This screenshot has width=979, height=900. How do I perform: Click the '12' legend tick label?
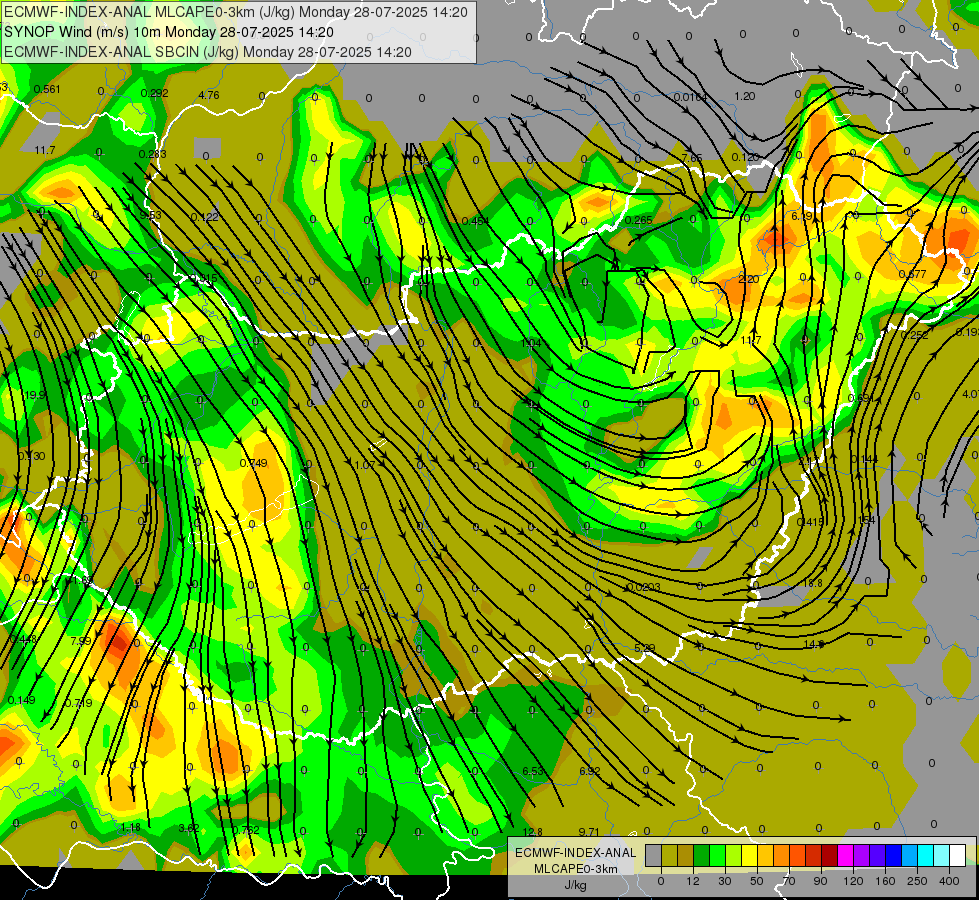[693, 881]
